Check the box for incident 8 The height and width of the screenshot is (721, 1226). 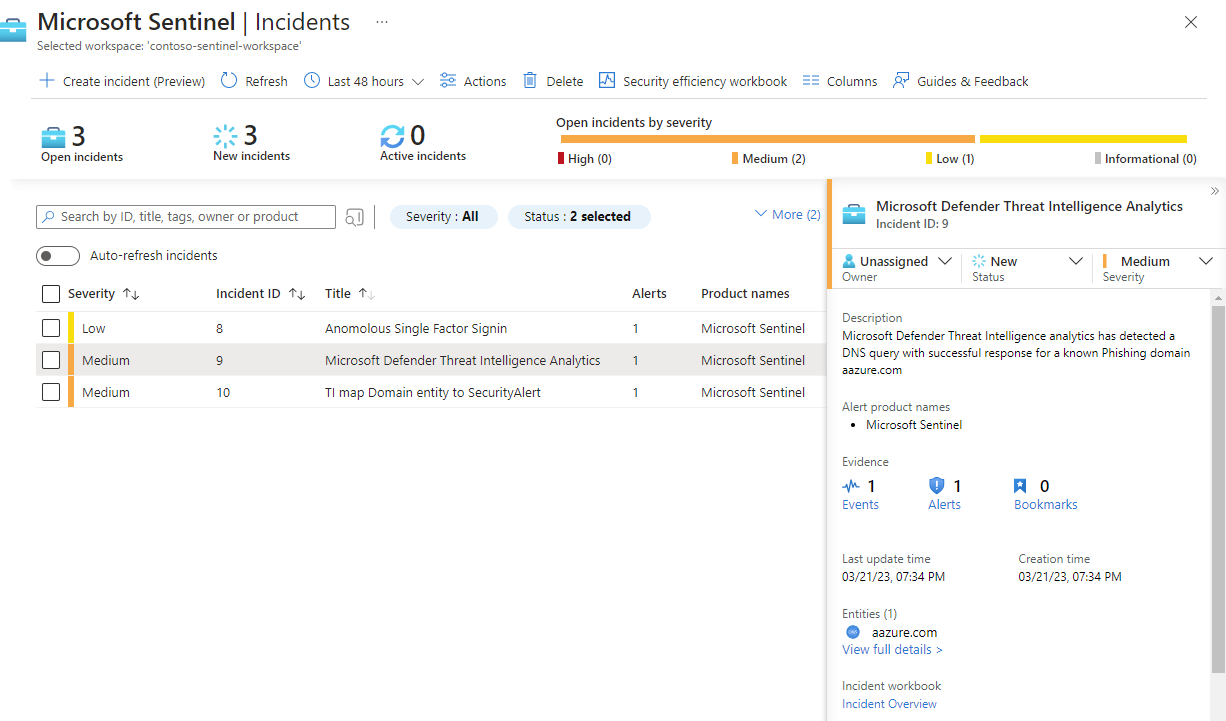(51, 328)
